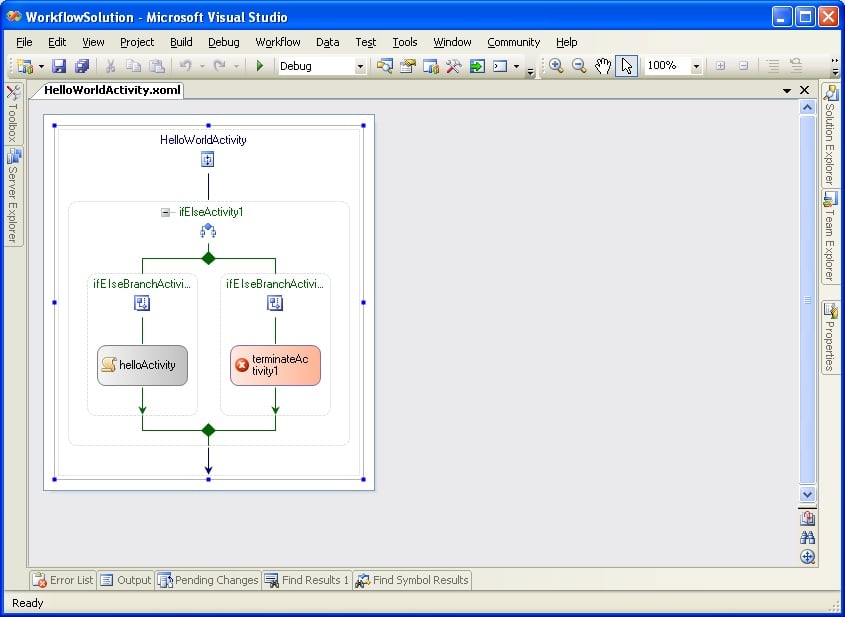Click the New Project toolbar icon
Screen dimensions: 845x617
pos(25,66)
